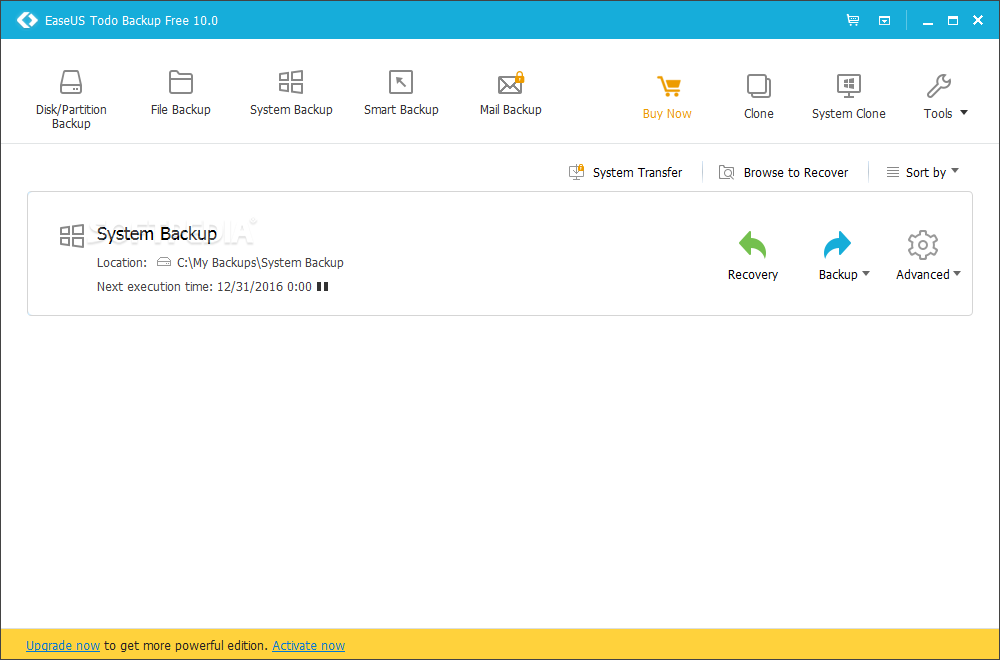Open the Tools wrench menu
The width and height of the screenshot is (1000, 660).
945,96
